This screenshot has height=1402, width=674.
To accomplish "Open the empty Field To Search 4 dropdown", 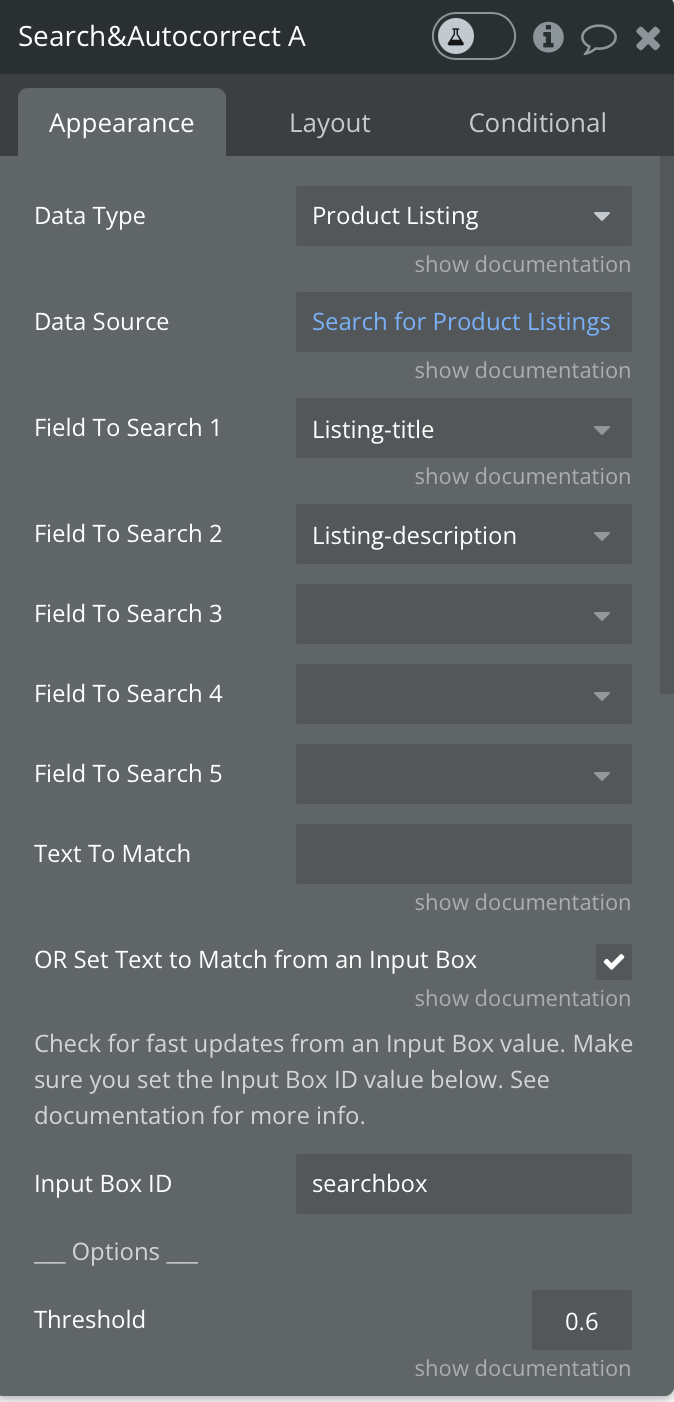I will click(x=463, y=694).
